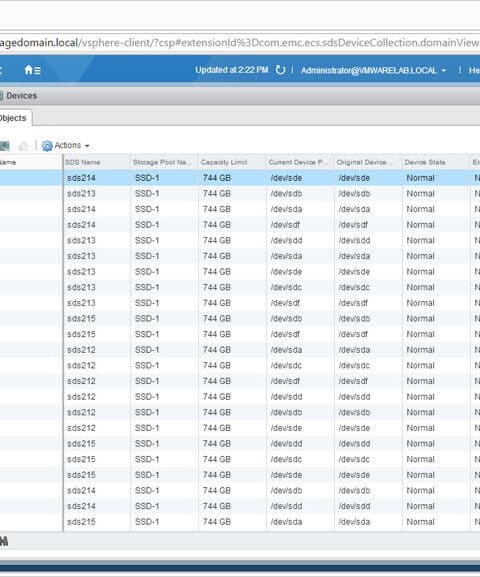Switch to the Objects tab
The width and height of the screenshot is (480, 577).
(x=13, y=118)
